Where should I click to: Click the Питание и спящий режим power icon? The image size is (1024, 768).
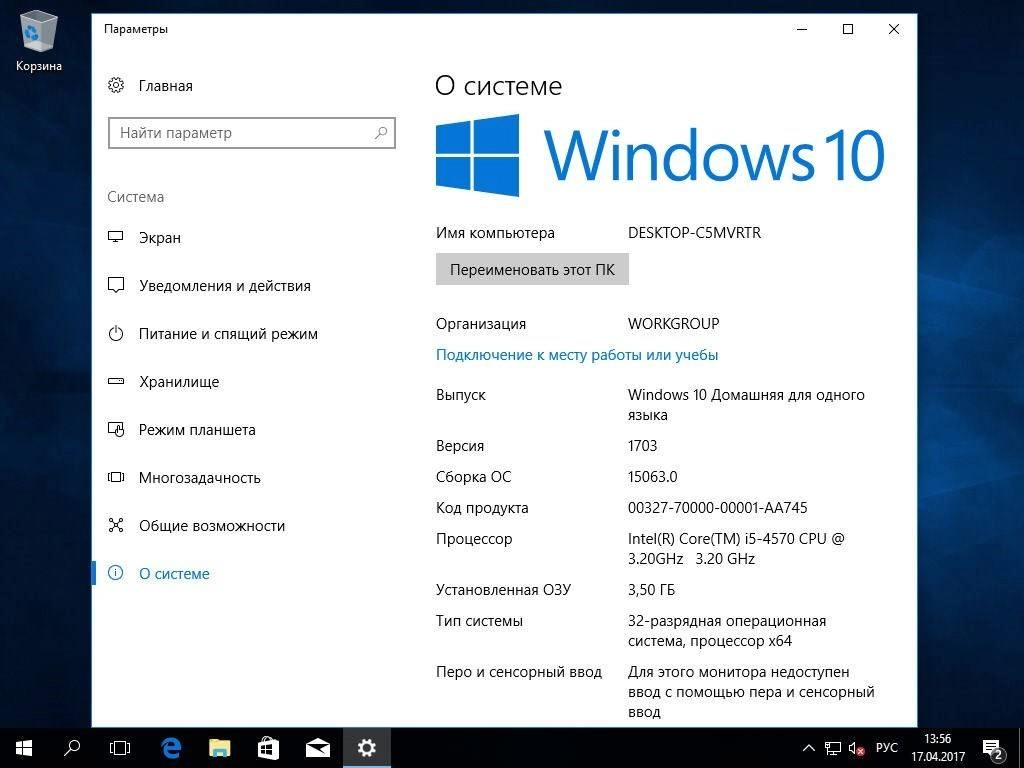116,333
